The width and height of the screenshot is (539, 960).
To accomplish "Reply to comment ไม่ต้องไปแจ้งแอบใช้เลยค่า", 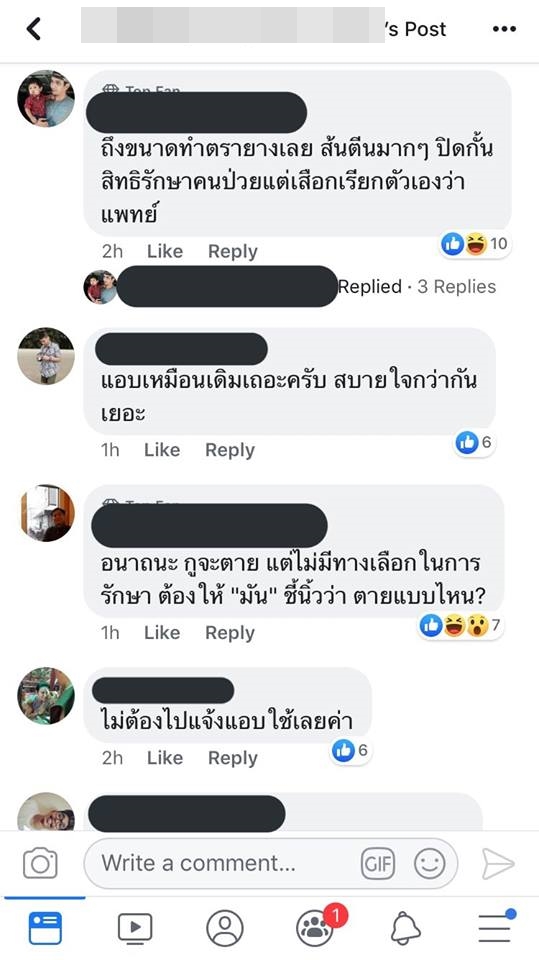I will (x=233, y=758).
